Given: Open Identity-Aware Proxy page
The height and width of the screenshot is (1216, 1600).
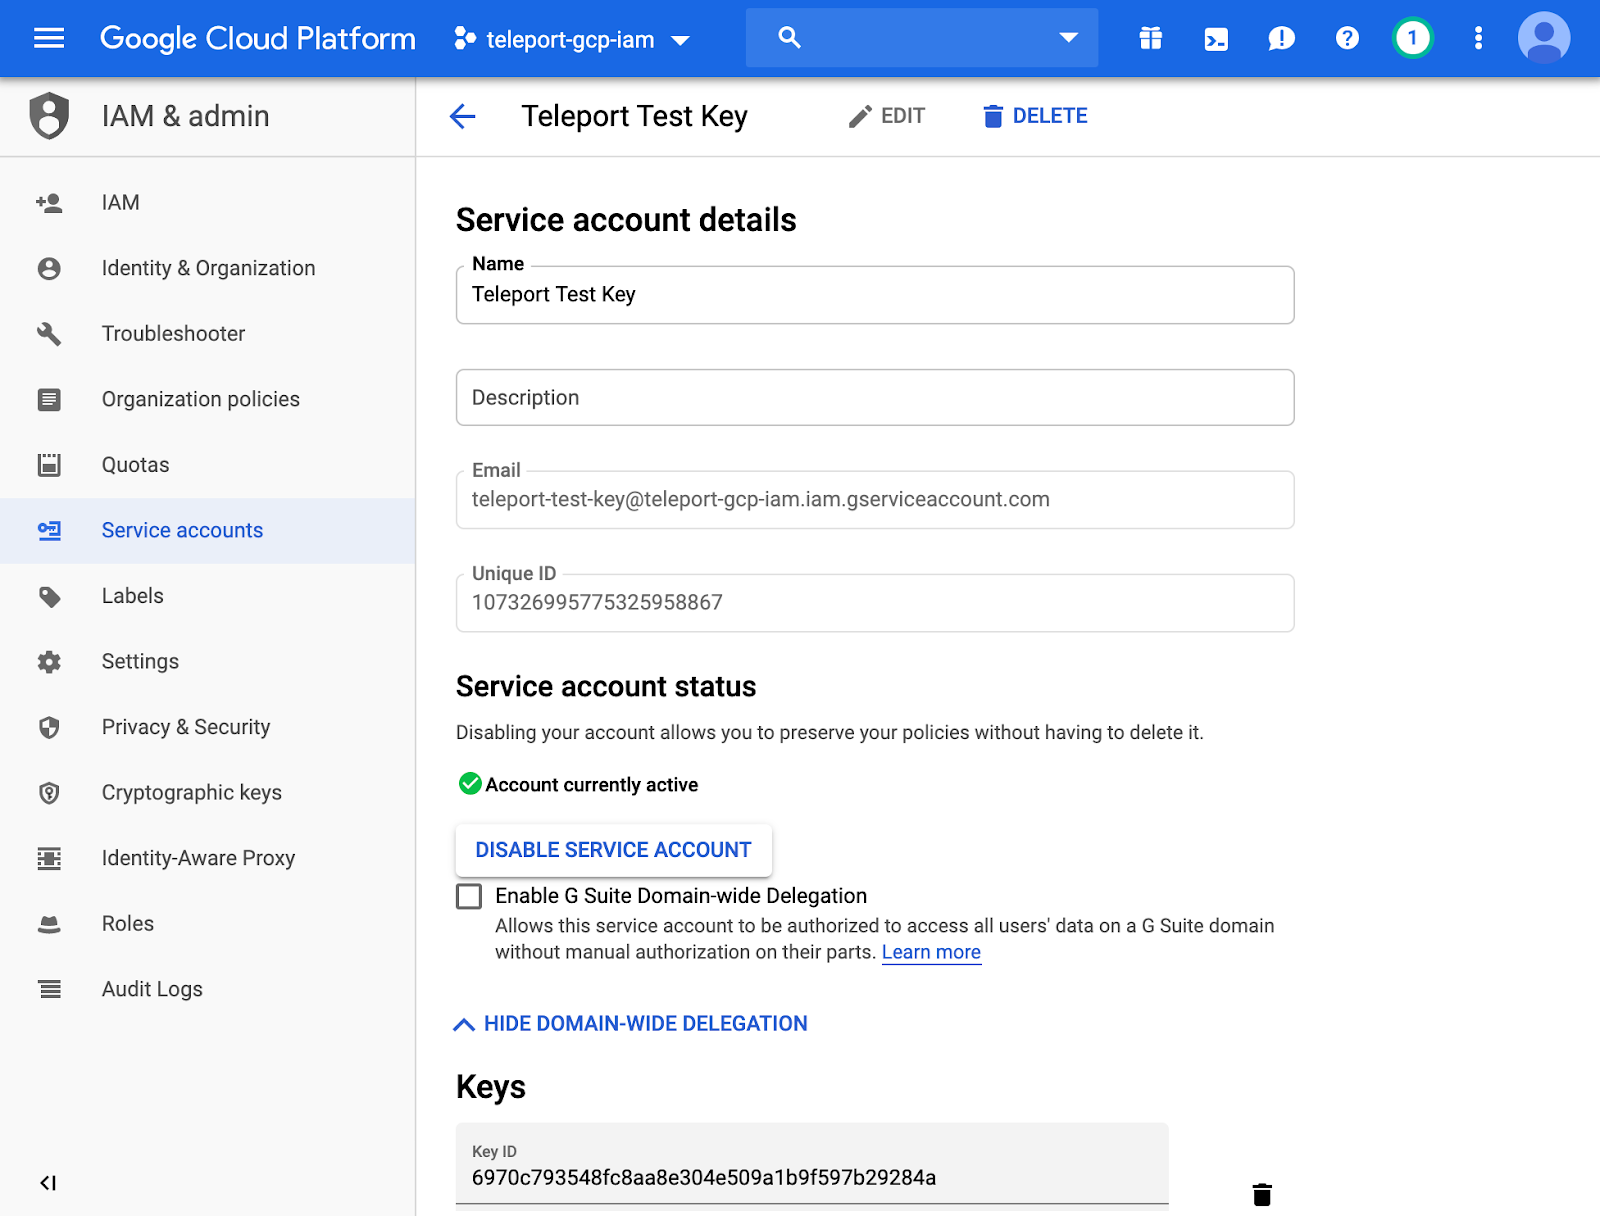Looking at the screenshot, I should coord(207,858).
